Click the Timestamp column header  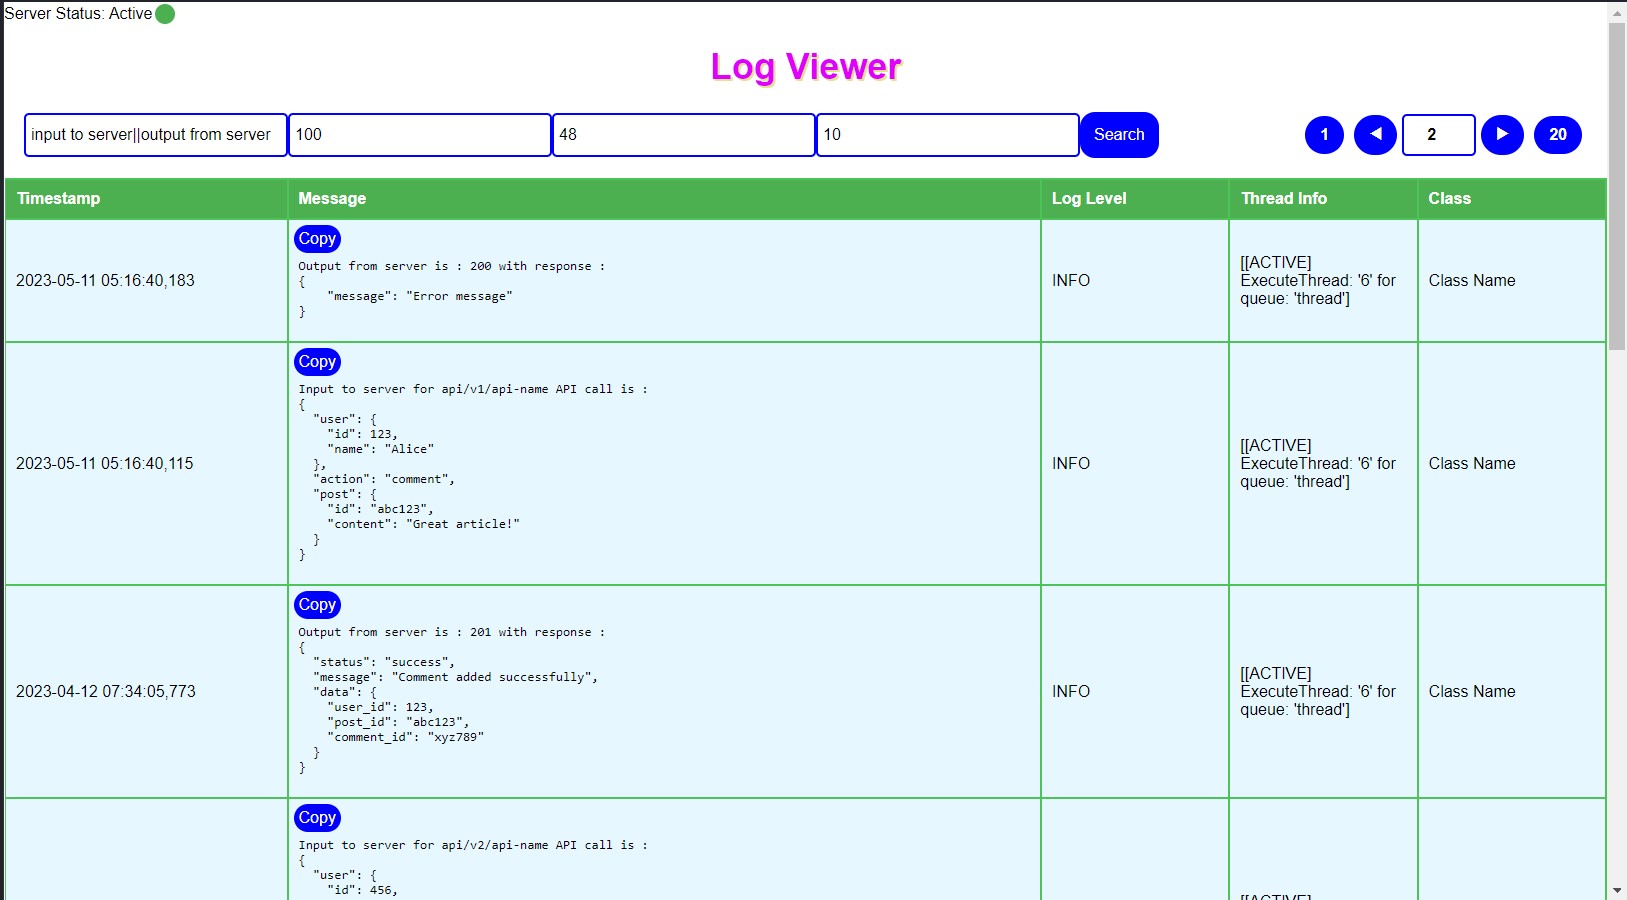point(59,199)
